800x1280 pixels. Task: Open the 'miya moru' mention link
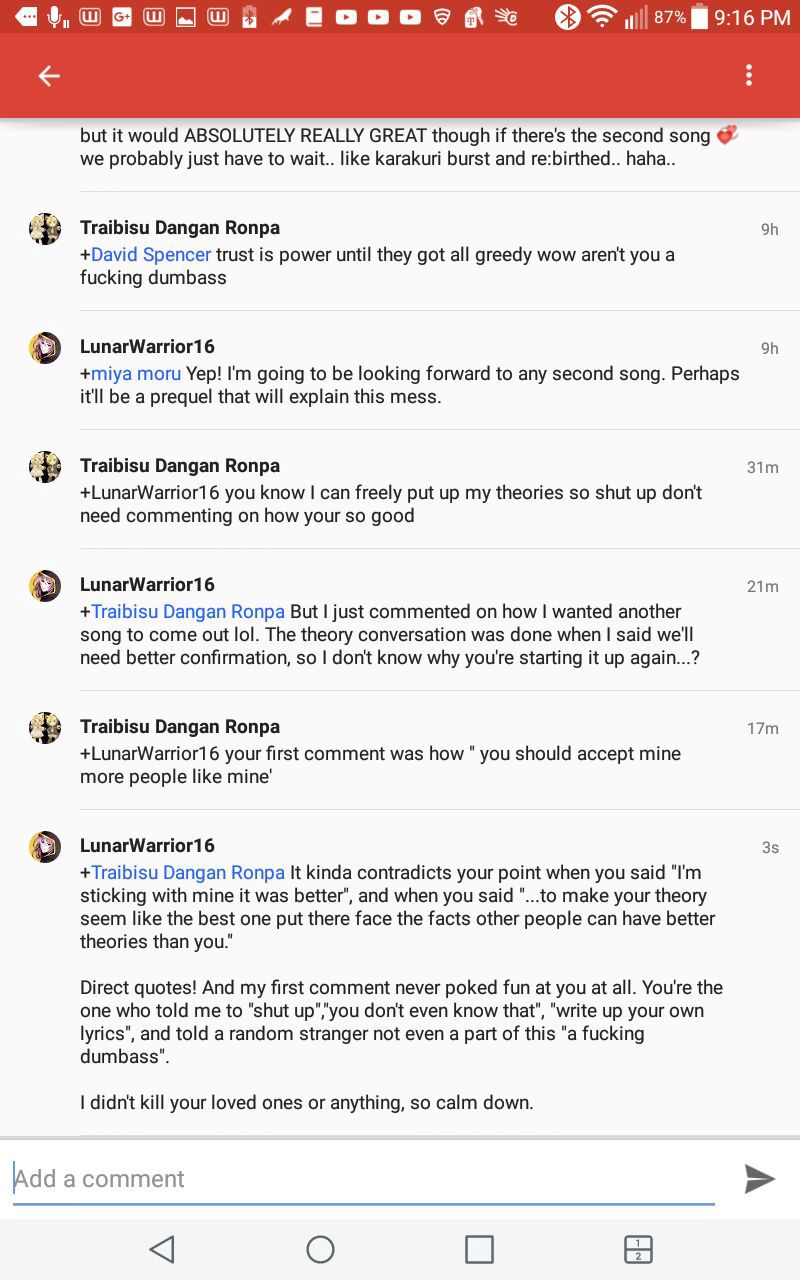pyautogui.click(x=136, y=374)
